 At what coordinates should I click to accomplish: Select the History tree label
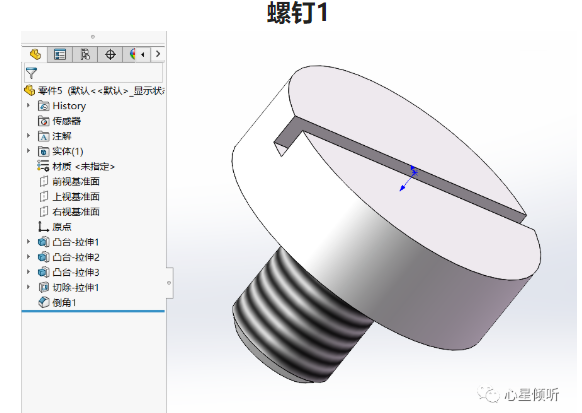[x=69, y=106]
